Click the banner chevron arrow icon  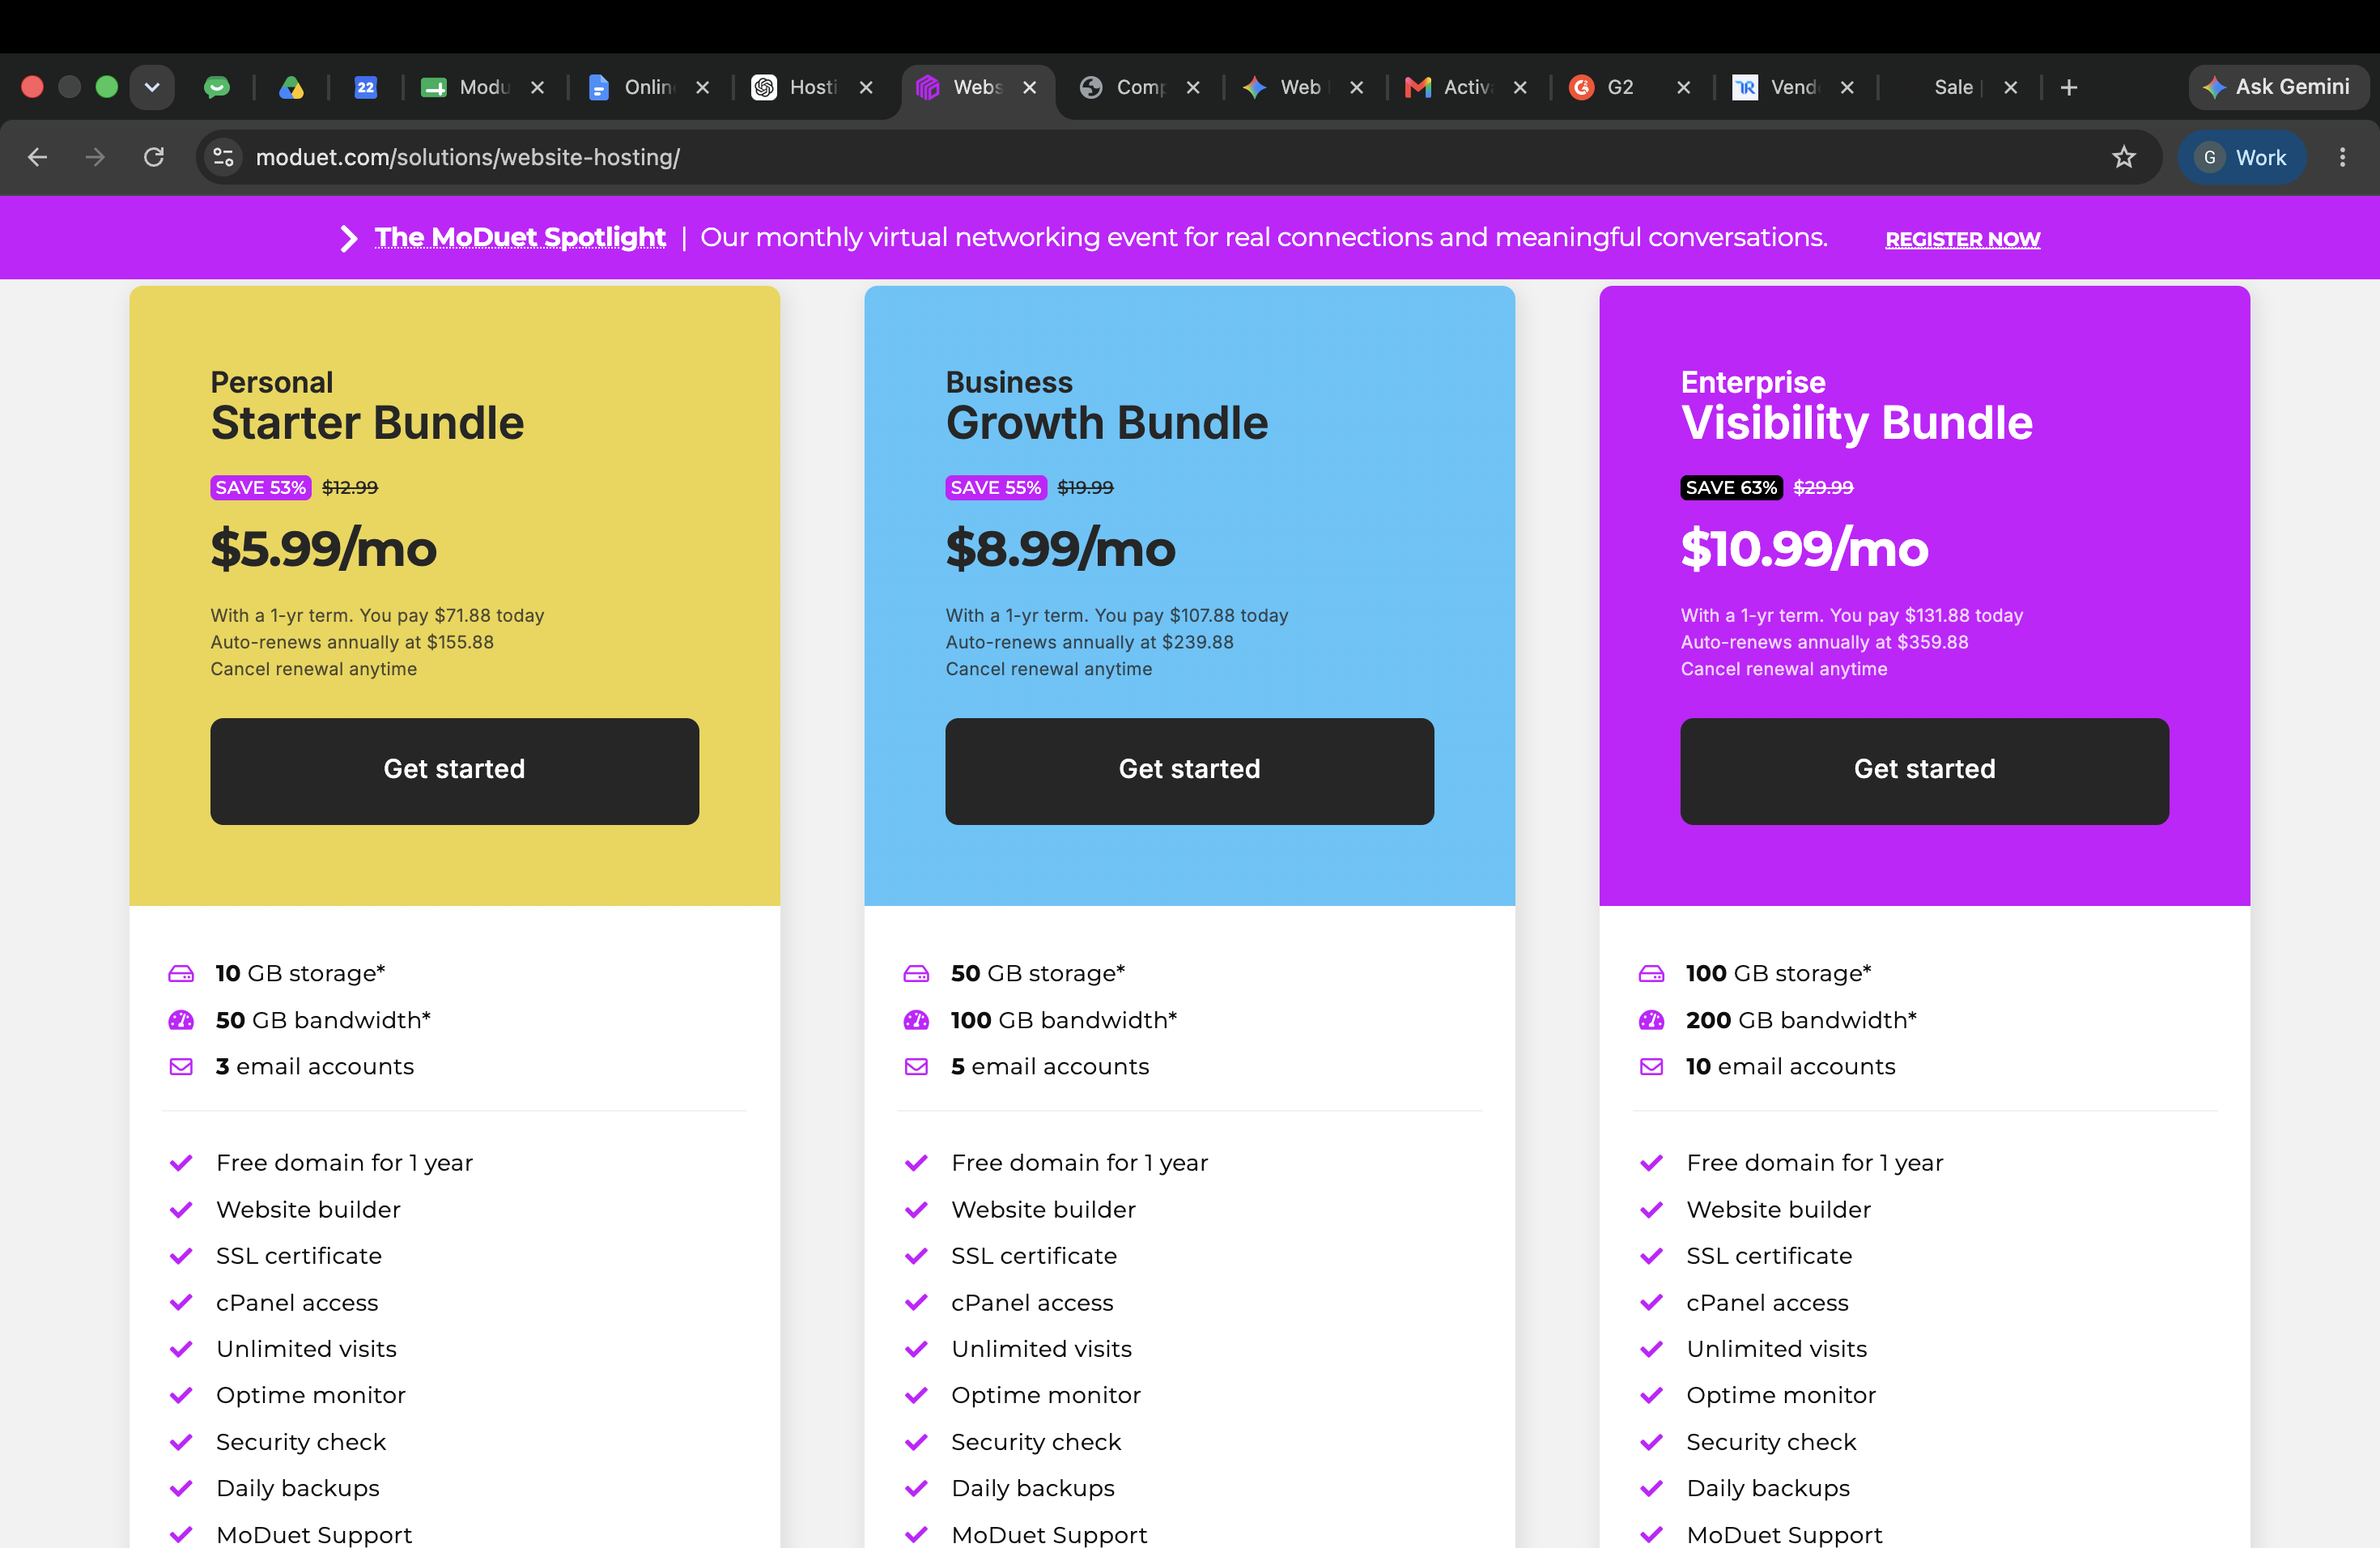[348, 238]
